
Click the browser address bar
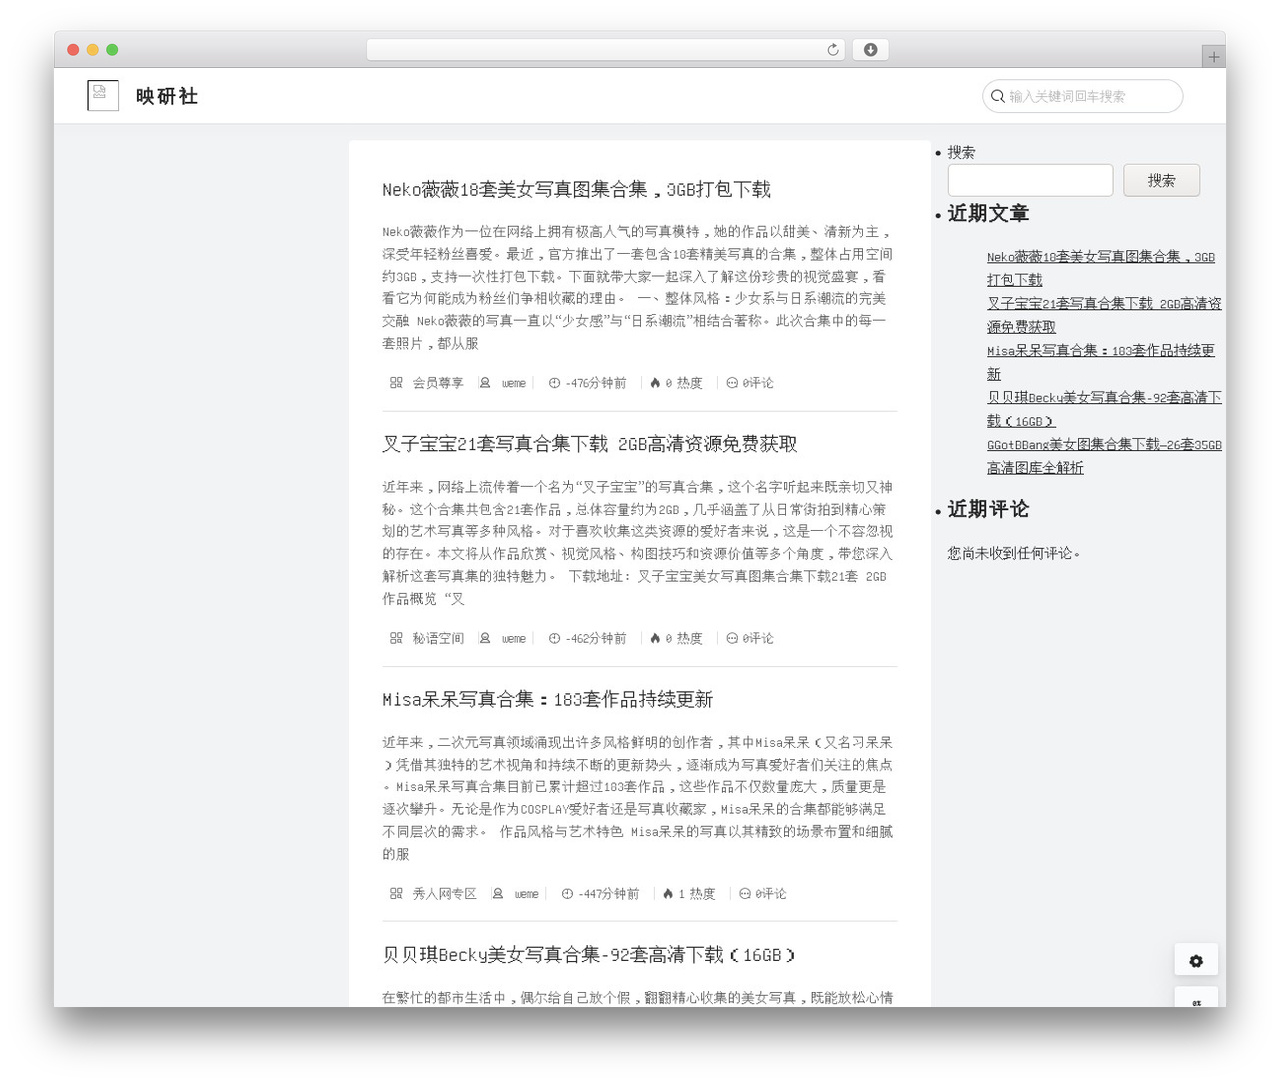[x=606, y=50]
